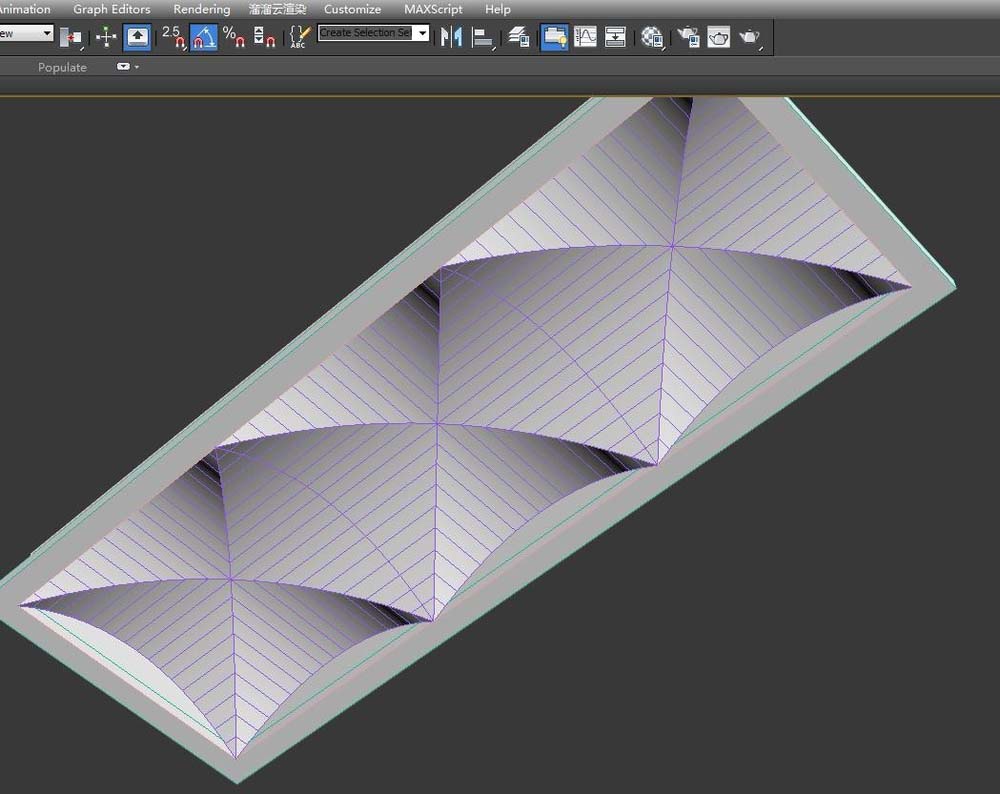Click the Edit Named Selection Sets button
This screenshot has height=794, width=1000.
[297, 37]
